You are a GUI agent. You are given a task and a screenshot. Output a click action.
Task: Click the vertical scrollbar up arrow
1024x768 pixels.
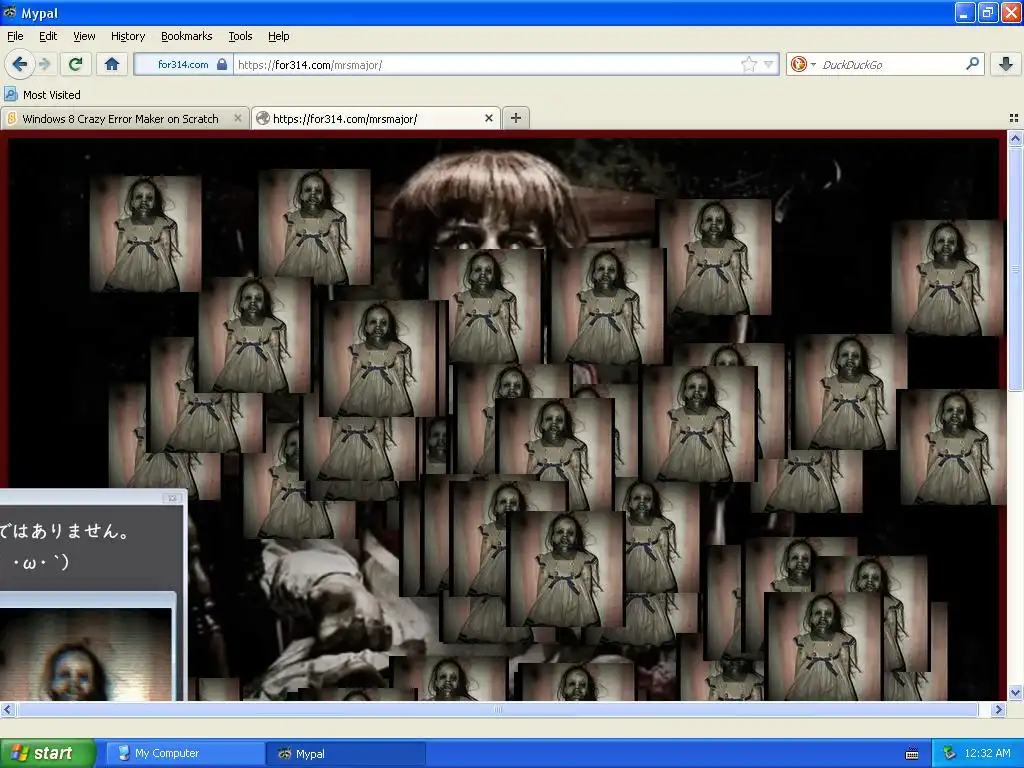[x=1015, y=138]
